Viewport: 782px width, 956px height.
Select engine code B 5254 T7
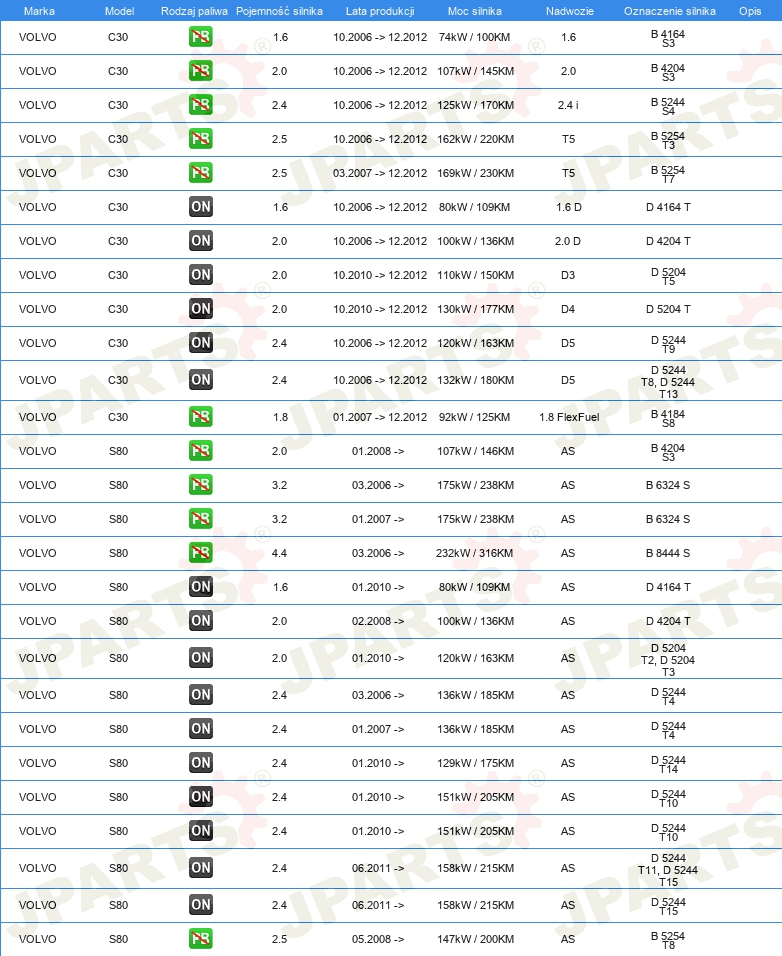[668, 174]
